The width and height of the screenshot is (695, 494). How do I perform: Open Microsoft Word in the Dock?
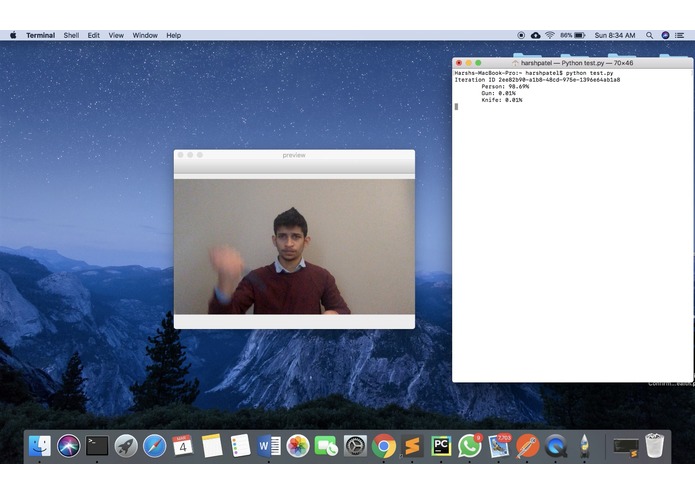tap(269, 446)
